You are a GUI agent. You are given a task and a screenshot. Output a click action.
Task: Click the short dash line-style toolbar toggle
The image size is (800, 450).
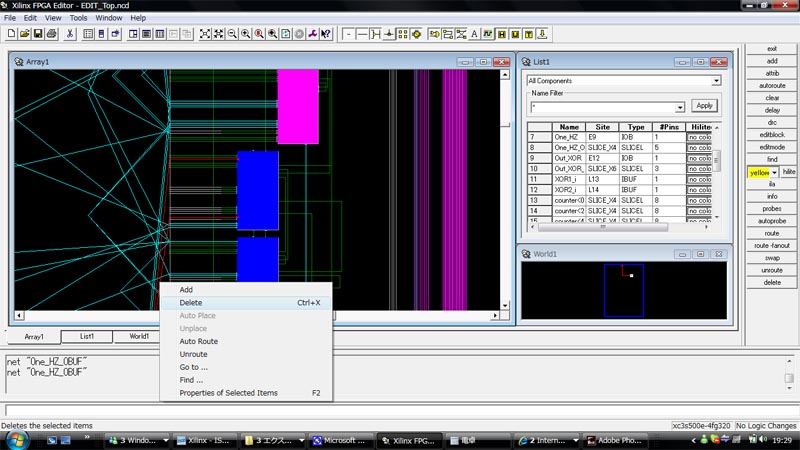[x=348, y=34]
